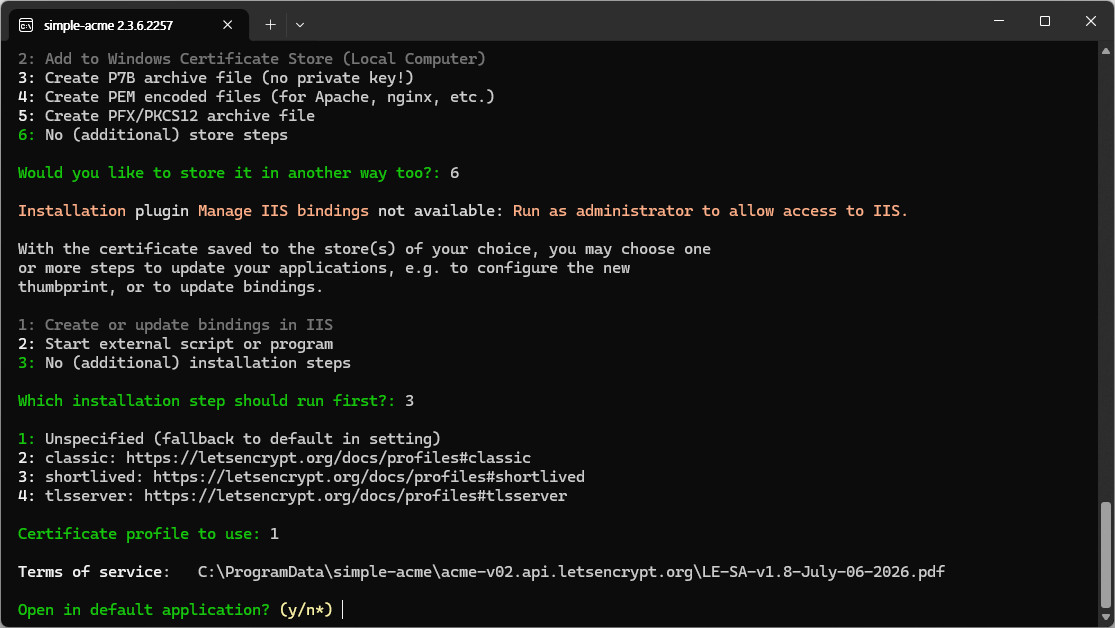Click the '(y/n*)' prompt options text
1115x628 pixels.
[306, 610]
